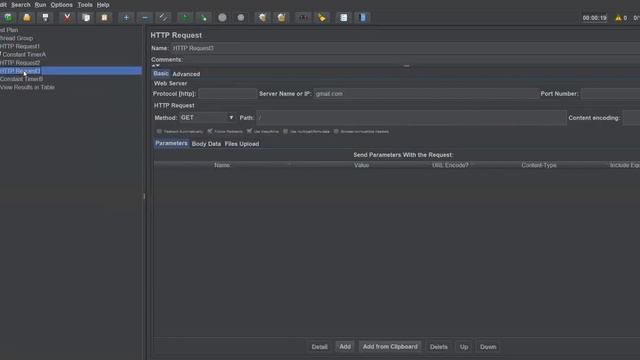Click the Port Number input field
Viewport: 640px width, 360px height.
tap(611, 94)
